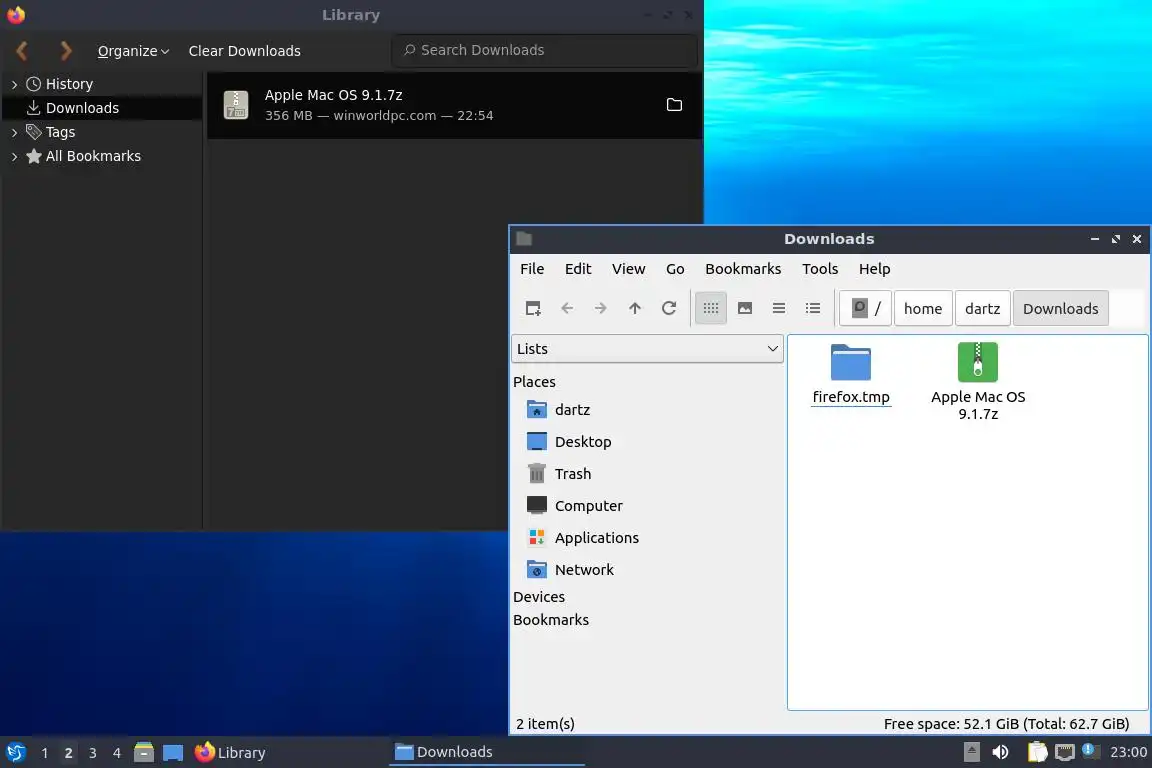Click the show desktop taskbar icon
This screenshot has height=768, width=1152.
click(x=173, y=753)
